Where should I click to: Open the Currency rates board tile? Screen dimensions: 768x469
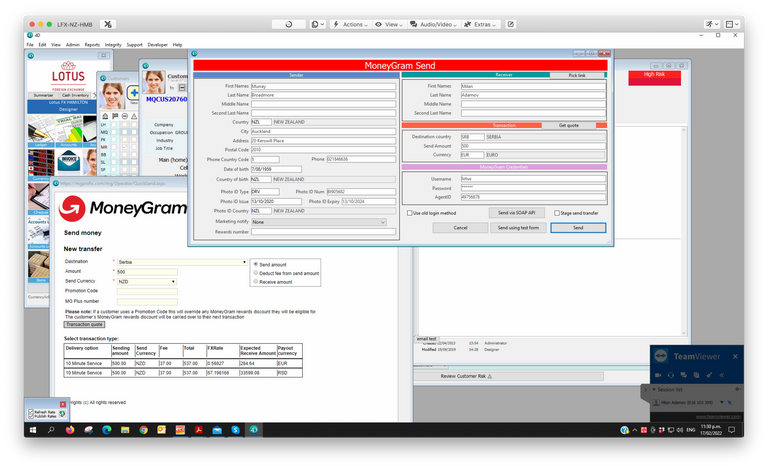tap(41, 164)
